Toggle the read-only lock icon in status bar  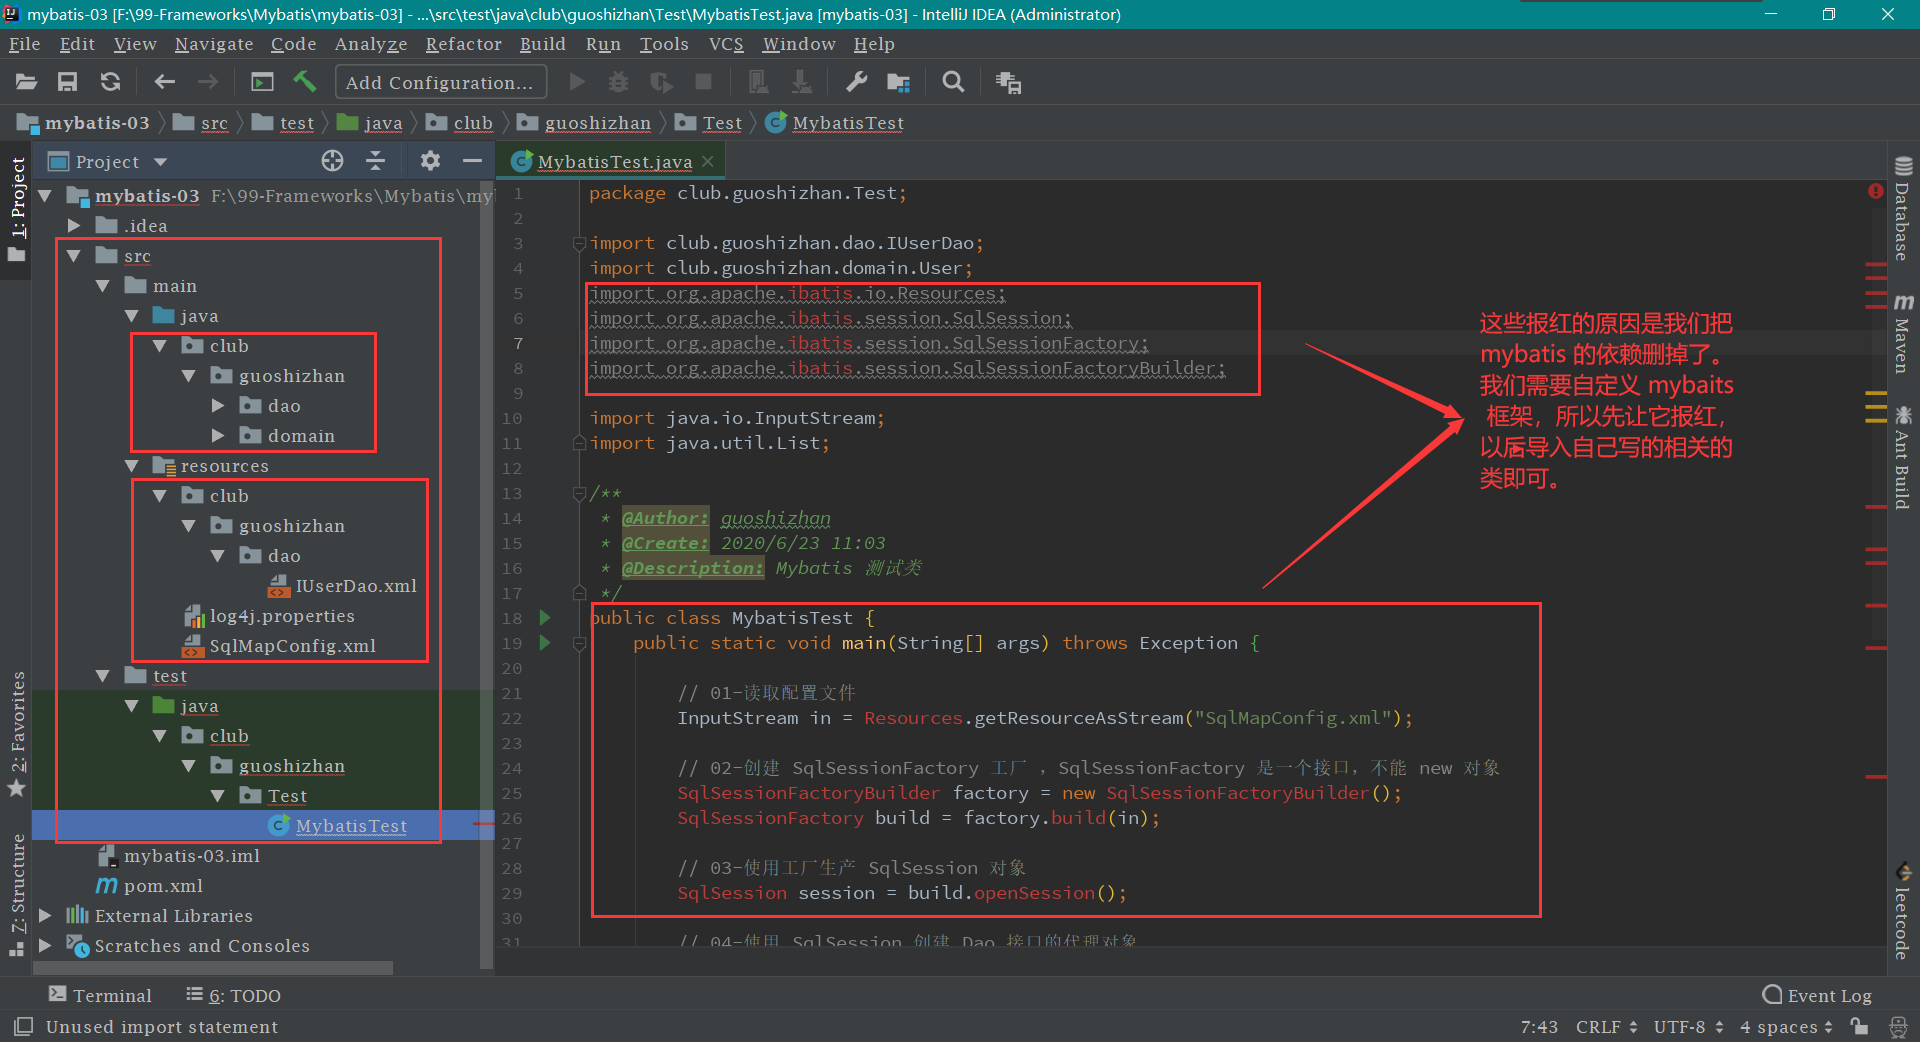click(1859, 1026)
